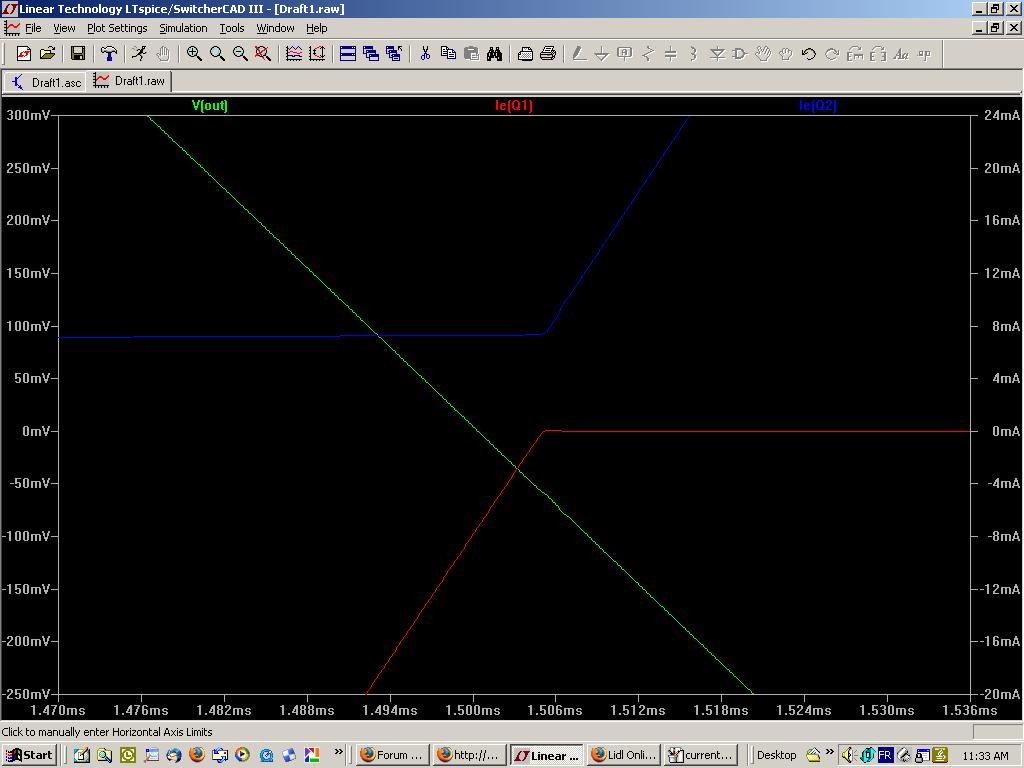This screenshot has height=768, width=1024.
Task: Click the Open file folder icon
Action: tap(47, 54)
